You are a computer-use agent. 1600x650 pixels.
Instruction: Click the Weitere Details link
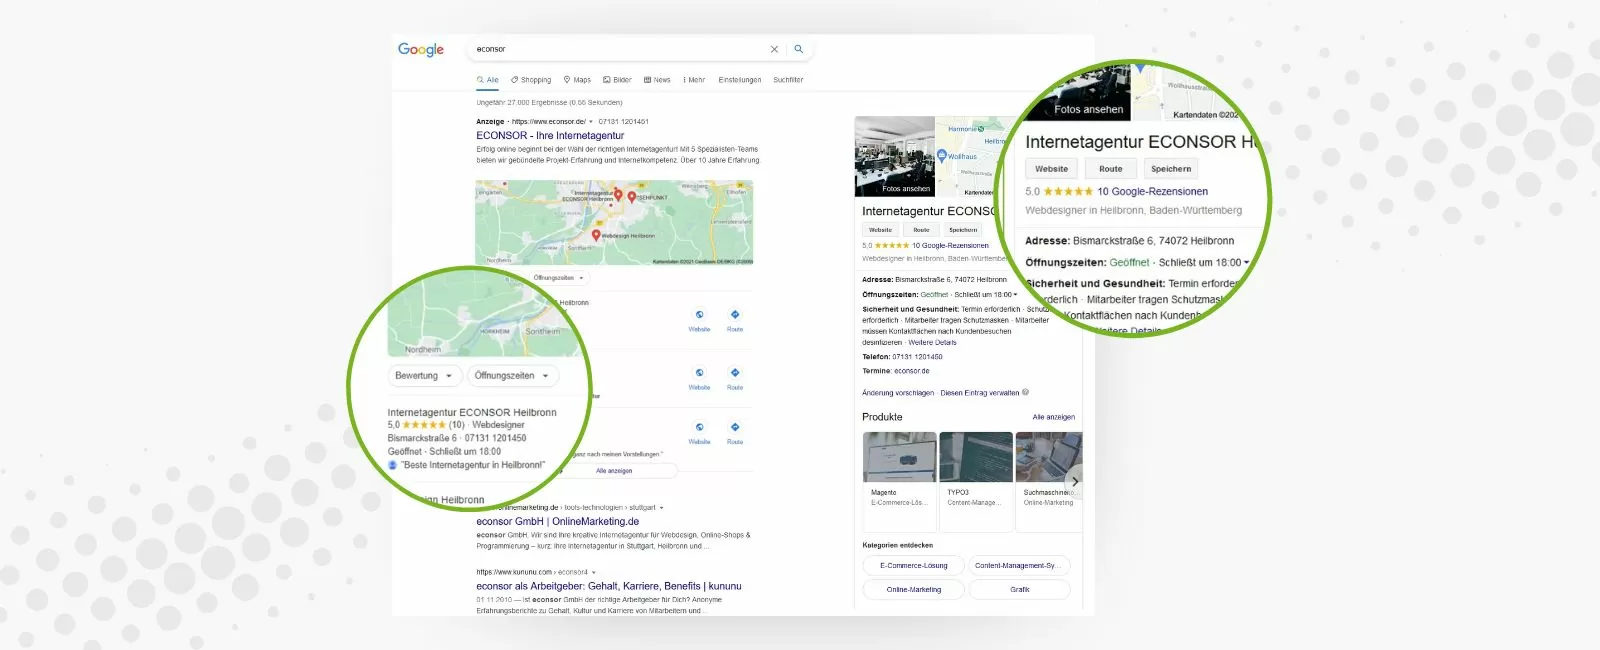[932, 343]
